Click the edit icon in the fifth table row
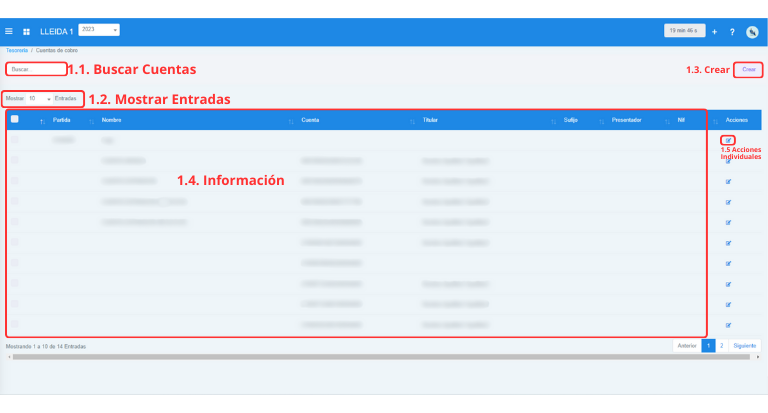768x413 pixels. (x=728, y=223)
